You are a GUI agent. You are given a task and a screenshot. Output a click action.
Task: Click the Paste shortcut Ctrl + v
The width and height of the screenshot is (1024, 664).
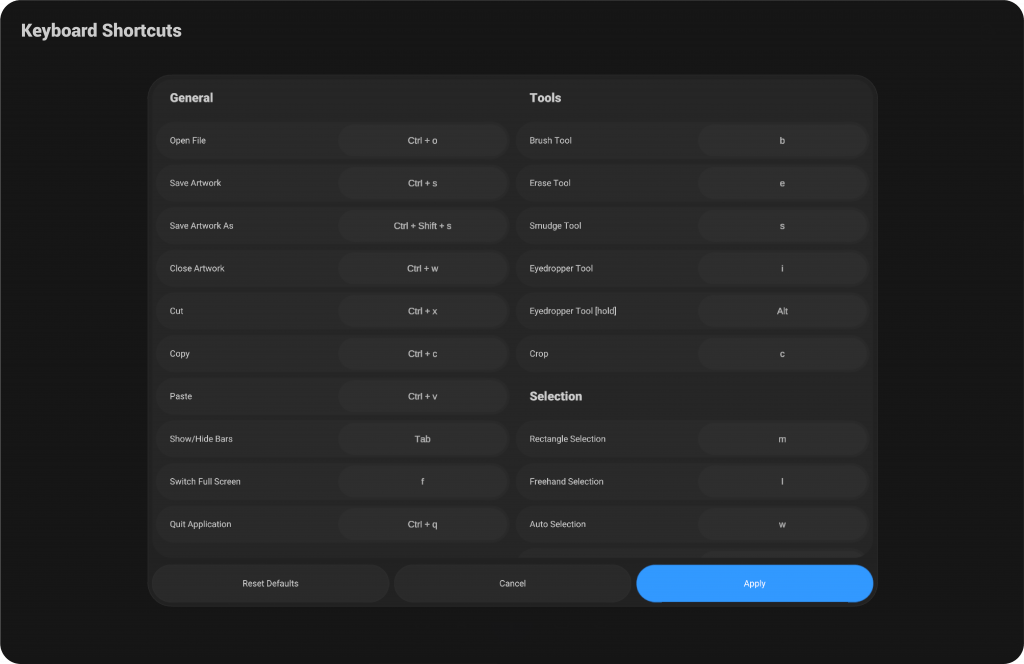tap(422, 396)
